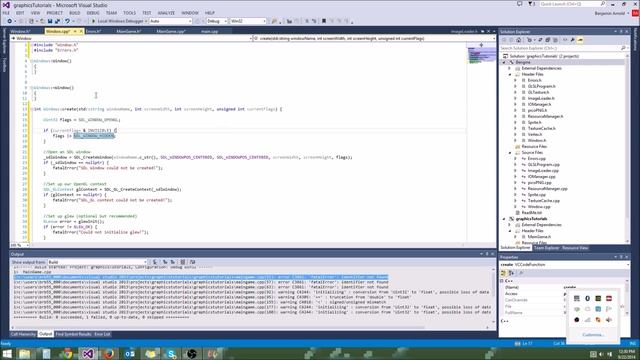Close the Window.cpp editor tab
The width and height of the screenshot is (640, 360).
pyautogui.click(x=81, y=31)
